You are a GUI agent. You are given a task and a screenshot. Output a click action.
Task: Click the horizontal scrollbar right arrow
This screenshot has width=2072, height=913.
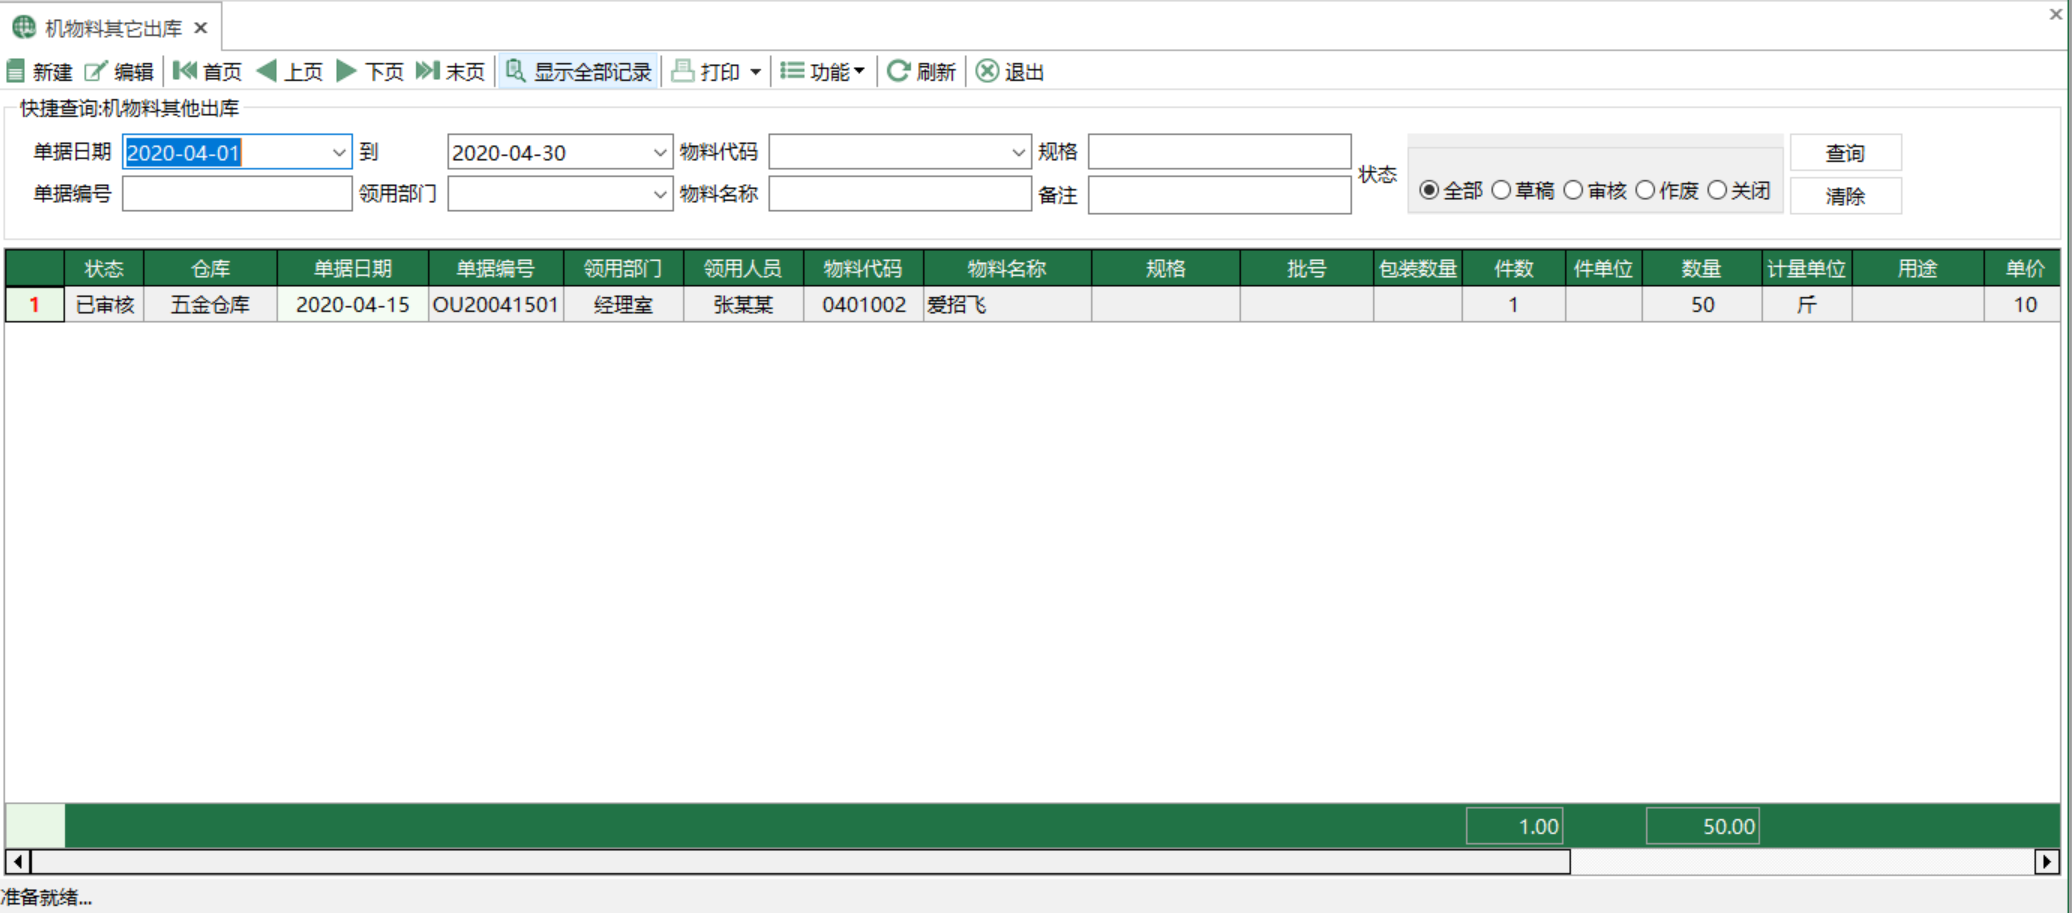2047,861
